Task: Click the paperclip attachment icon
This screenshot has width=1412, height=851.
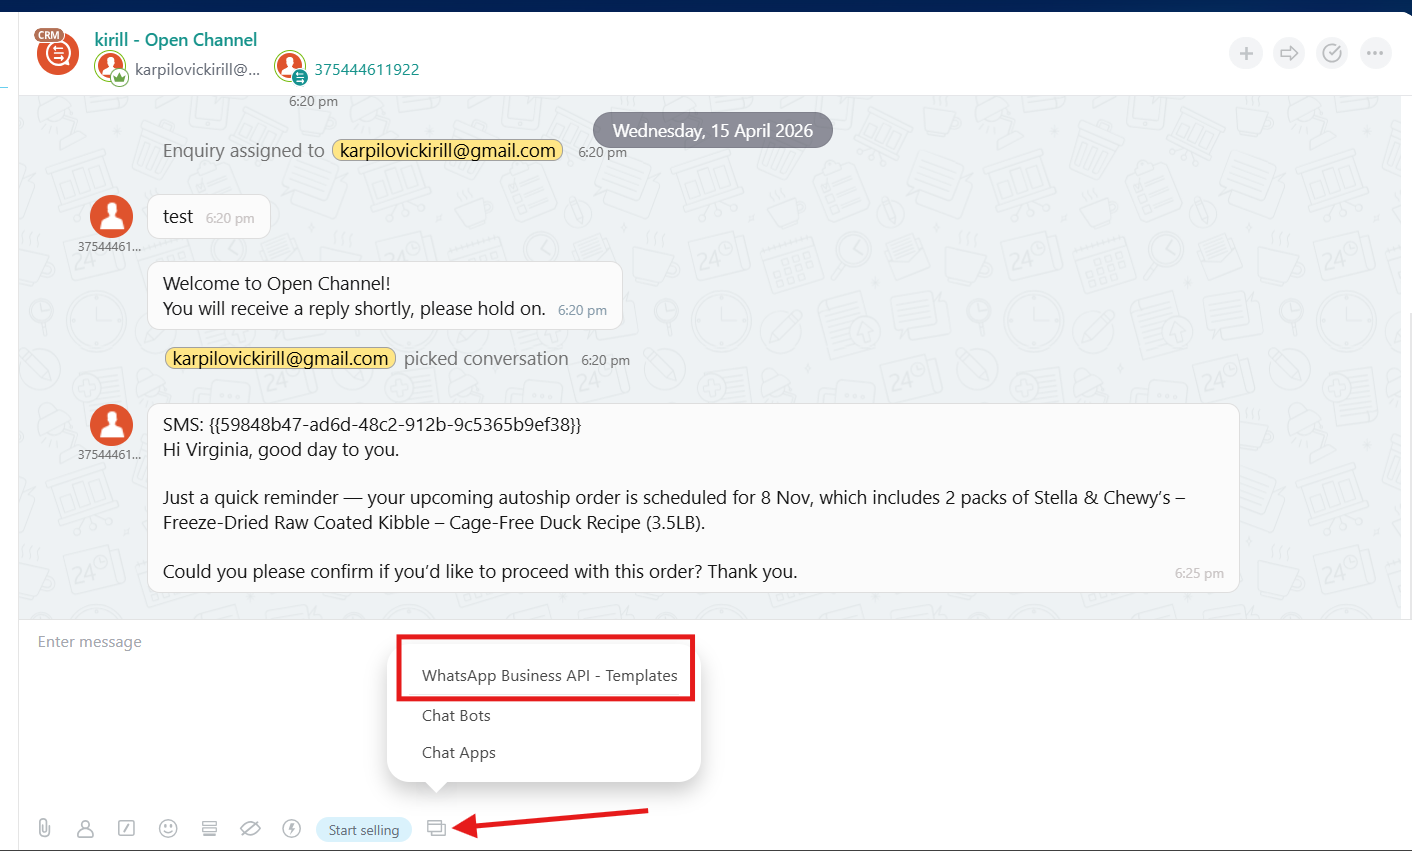Action: pyautogui.click(x=44, y=828)
